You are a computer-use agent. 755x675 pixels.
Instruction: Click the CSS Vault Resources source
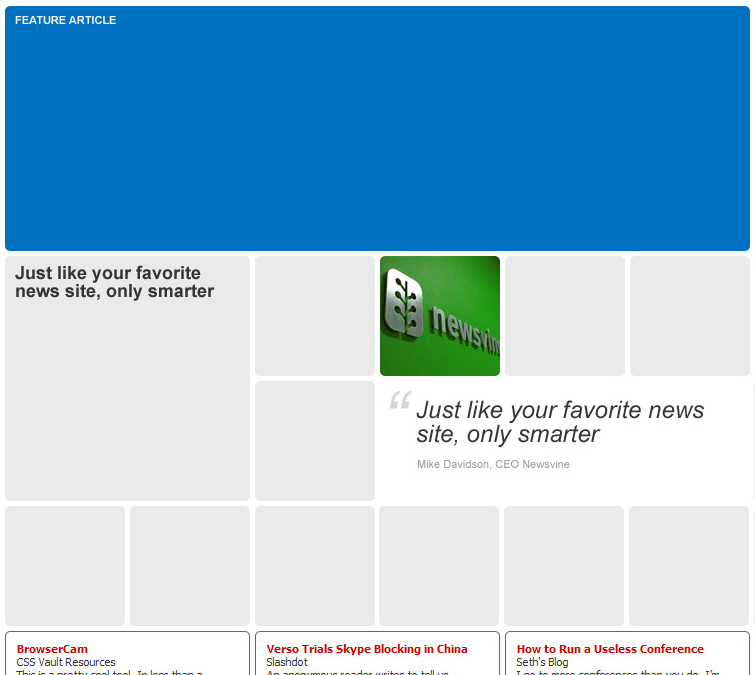[x=66, y=662]
